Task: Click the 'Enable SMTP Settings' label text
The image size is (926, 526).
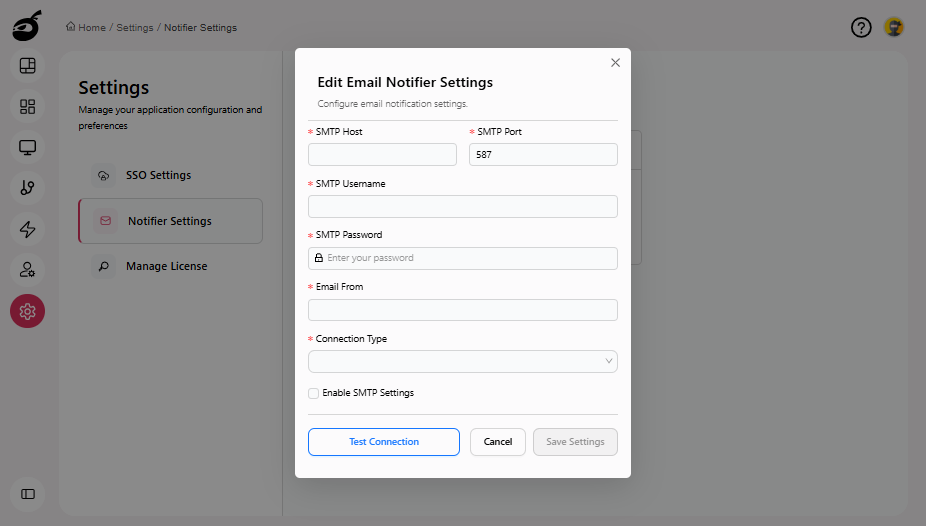Action: pos(368,393)
